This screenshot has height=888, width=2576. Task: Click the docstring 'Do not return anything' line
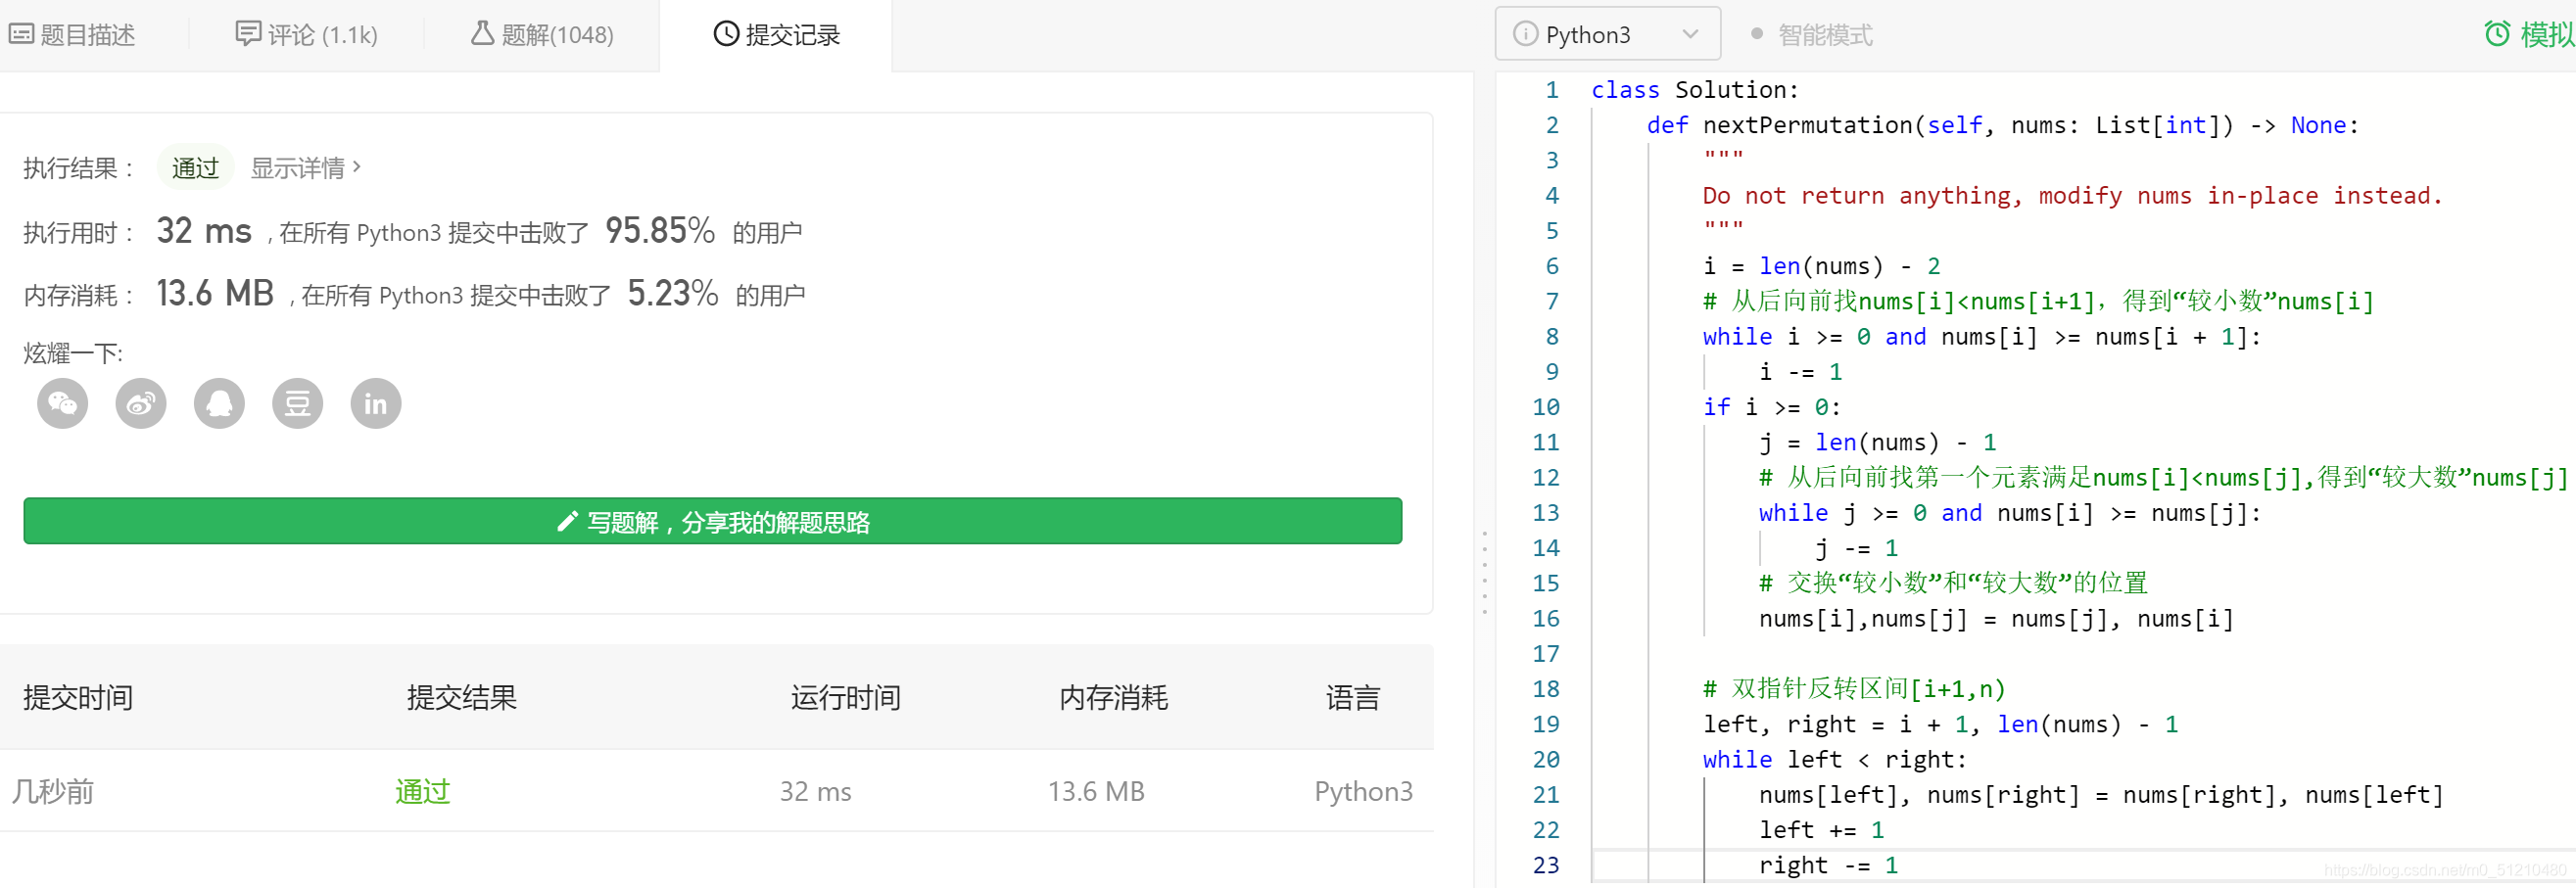tap(2072, 196)
